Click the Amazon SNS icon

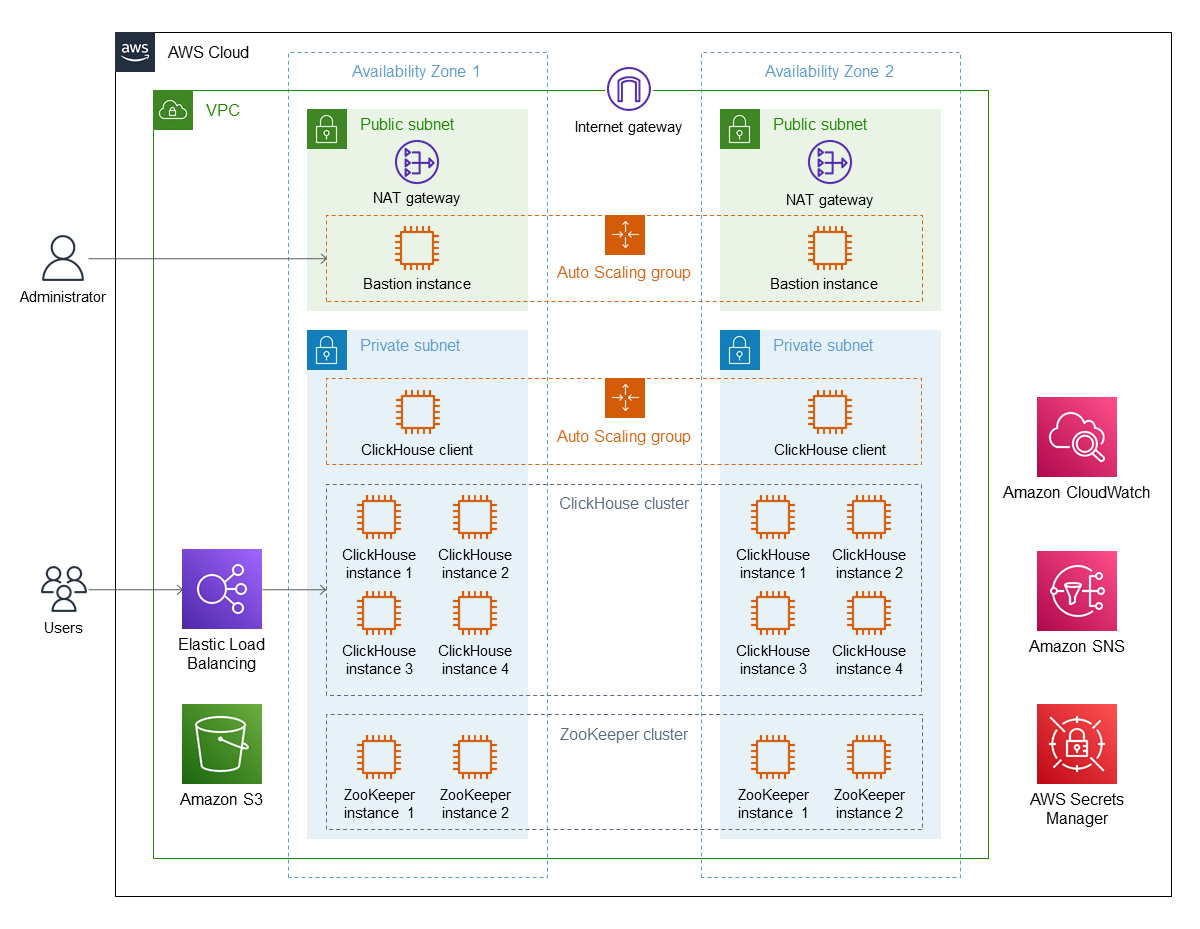(1076, 591)
